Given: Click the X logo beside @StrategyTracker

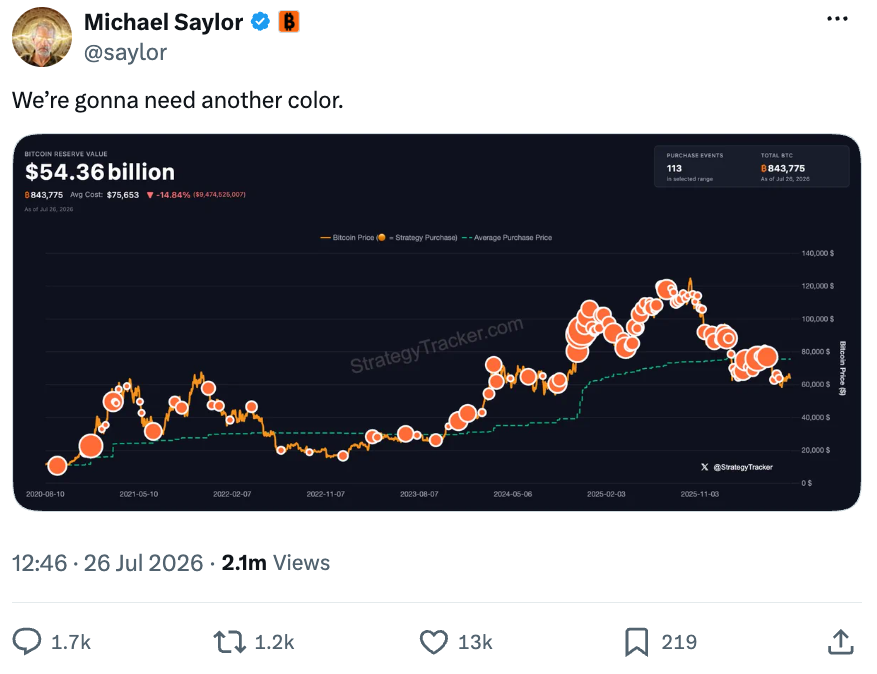Looking at the screenshot, I should coord(705,467).
